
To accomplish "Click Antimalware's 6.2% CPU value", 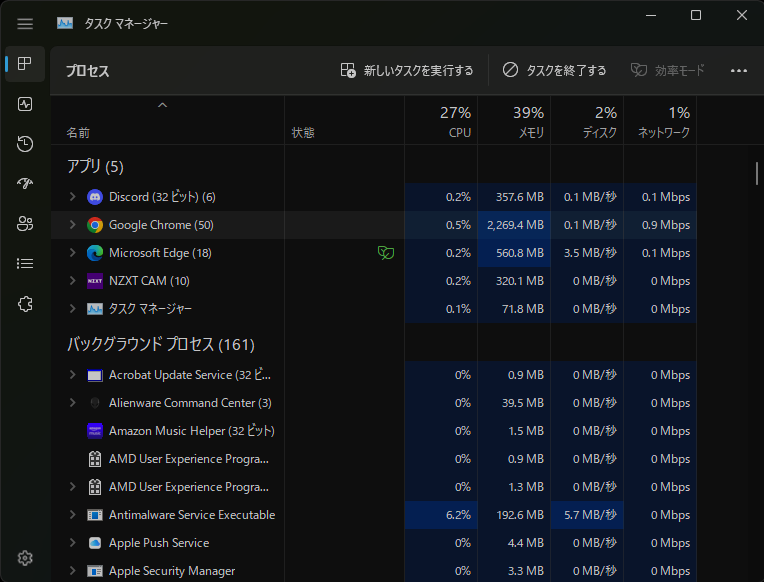I will click(x=458, y=515).
